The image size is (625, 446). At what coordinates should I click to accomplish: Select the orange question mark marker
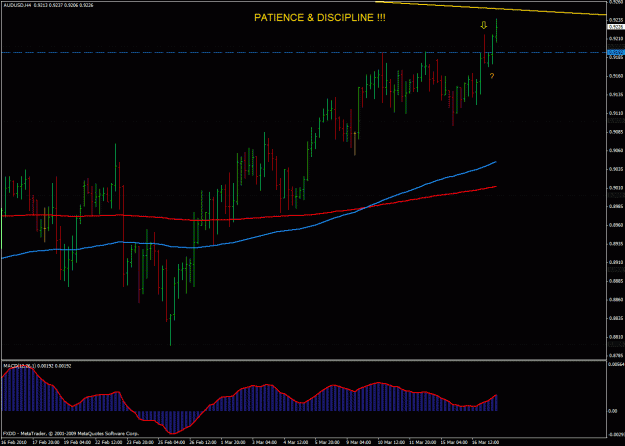[492, 76]
